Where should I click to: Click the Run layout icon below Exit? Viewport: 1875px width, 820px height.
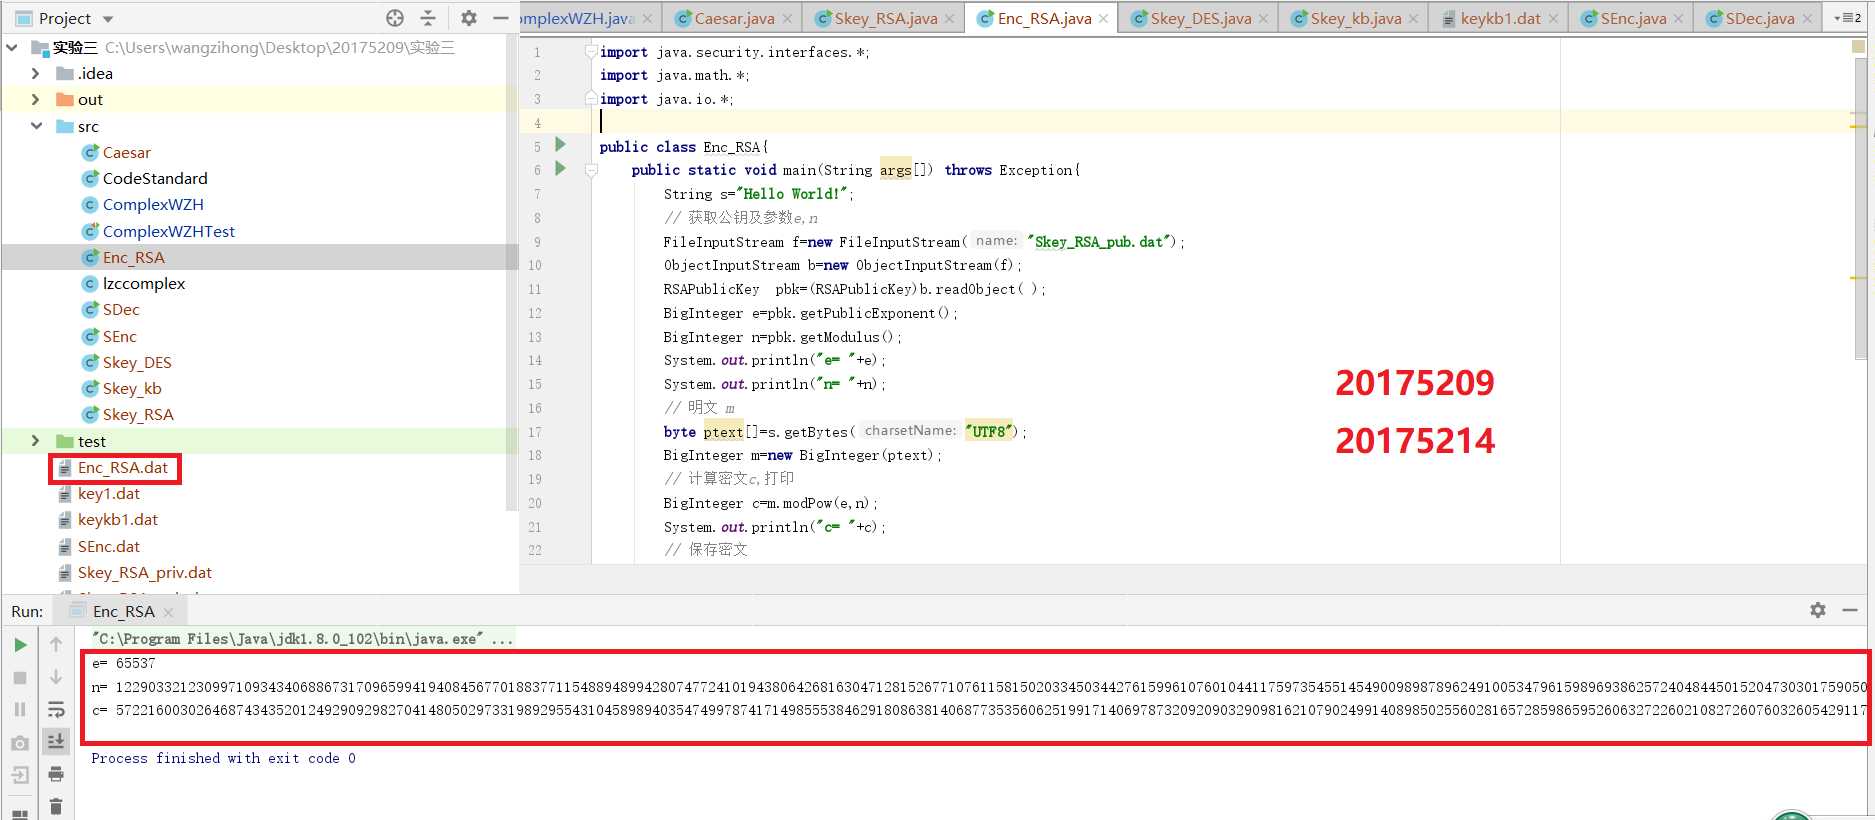click(20, 813)
